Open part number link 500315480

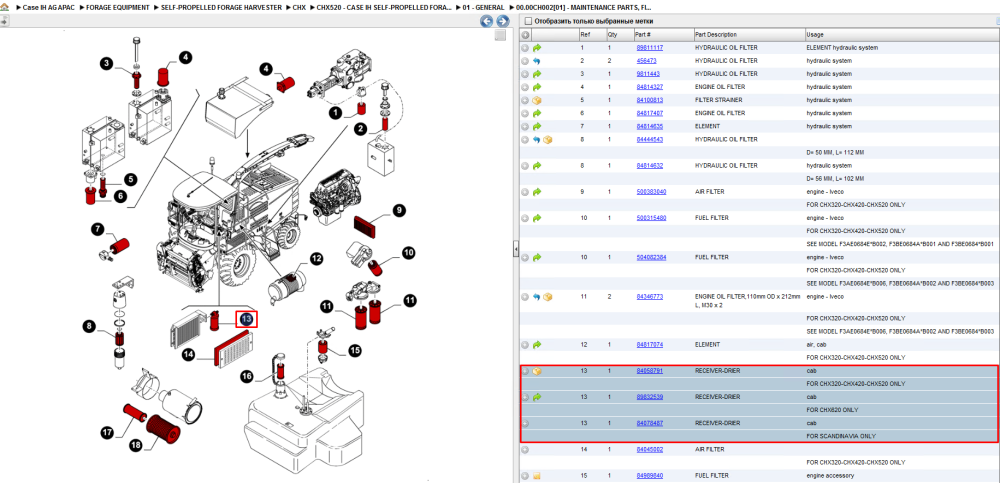(651, 218)
